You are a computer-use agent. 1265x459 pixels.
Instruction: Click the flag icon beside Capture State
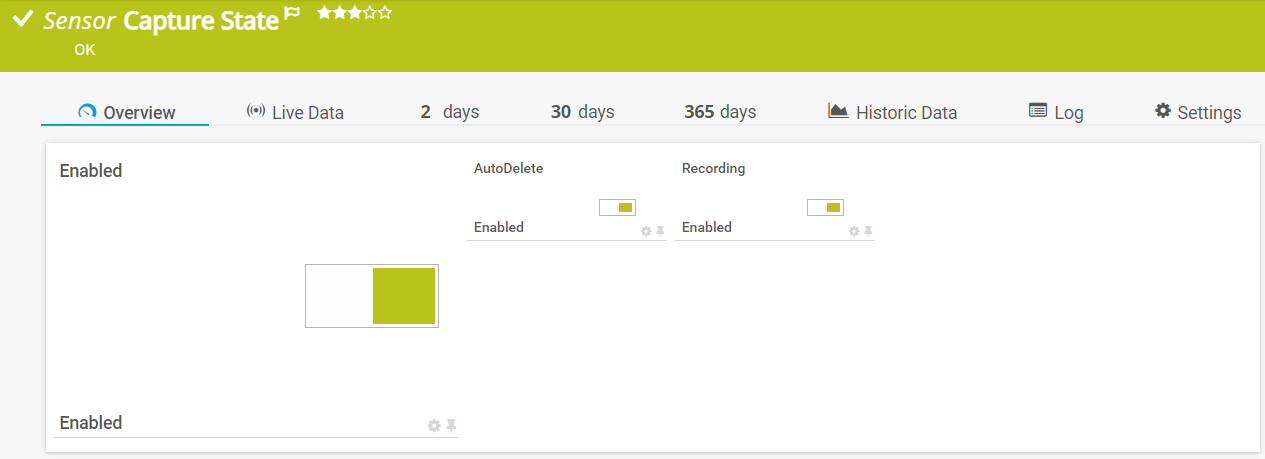[x=292, y=13]
